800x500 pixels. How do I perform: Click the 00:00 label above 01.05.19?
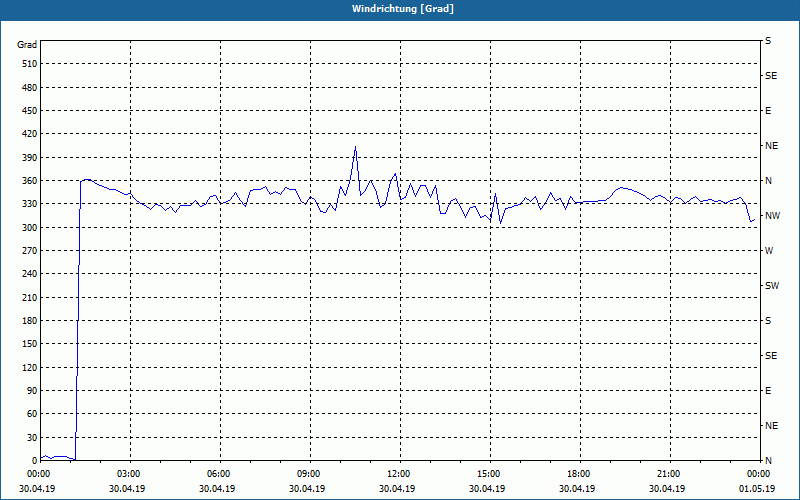[758, 474]
